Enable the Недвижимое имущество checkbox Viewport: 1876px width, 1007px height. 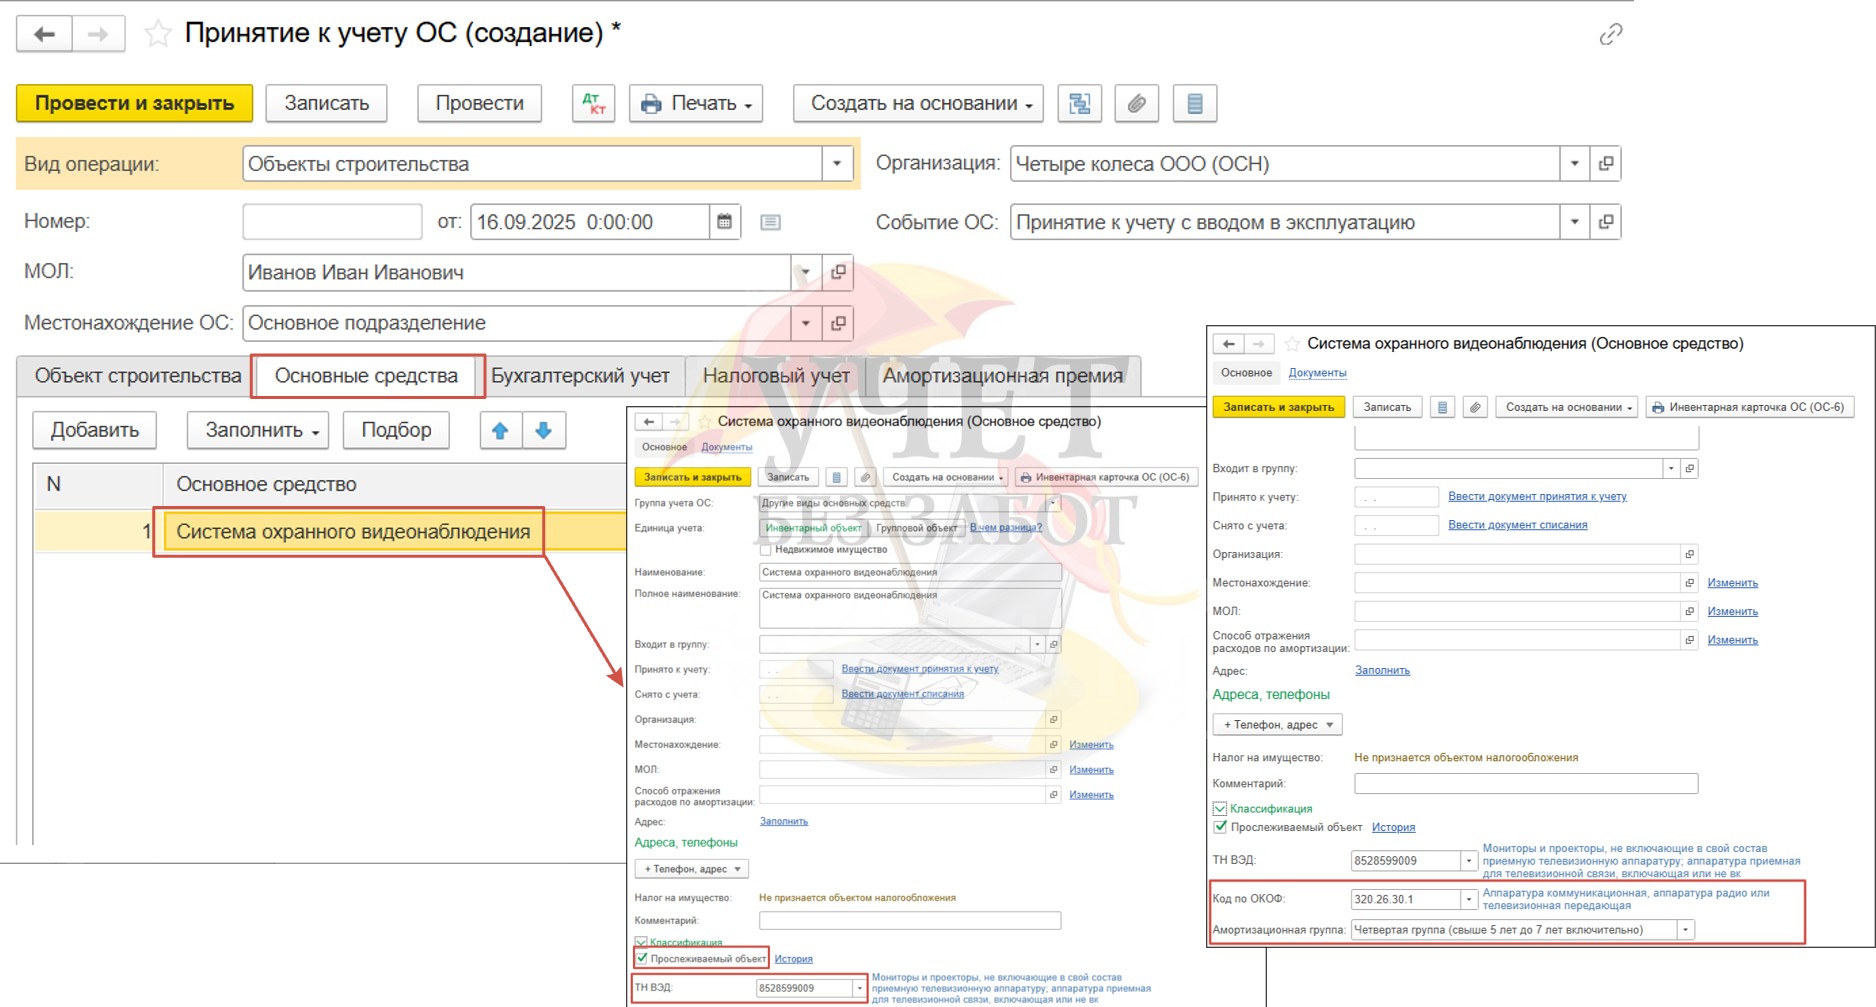(x=766, y=550)
